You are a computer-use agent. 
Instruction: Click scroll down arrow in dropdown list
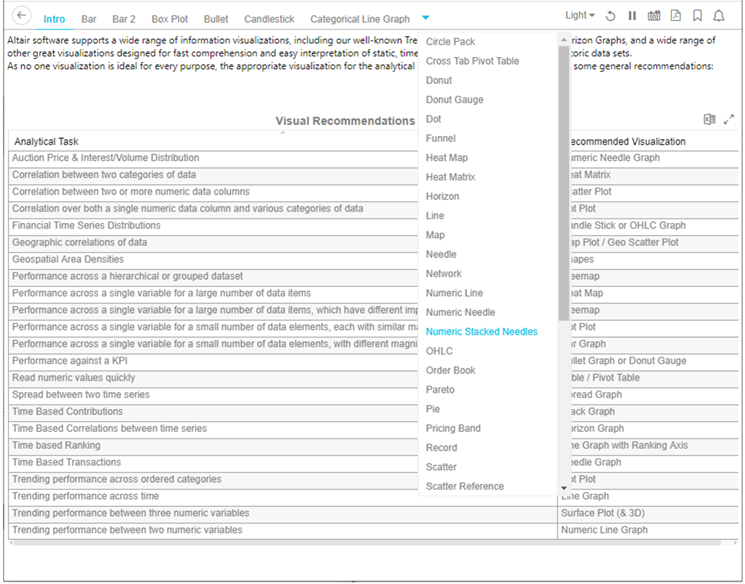click(x=564, y=488)
